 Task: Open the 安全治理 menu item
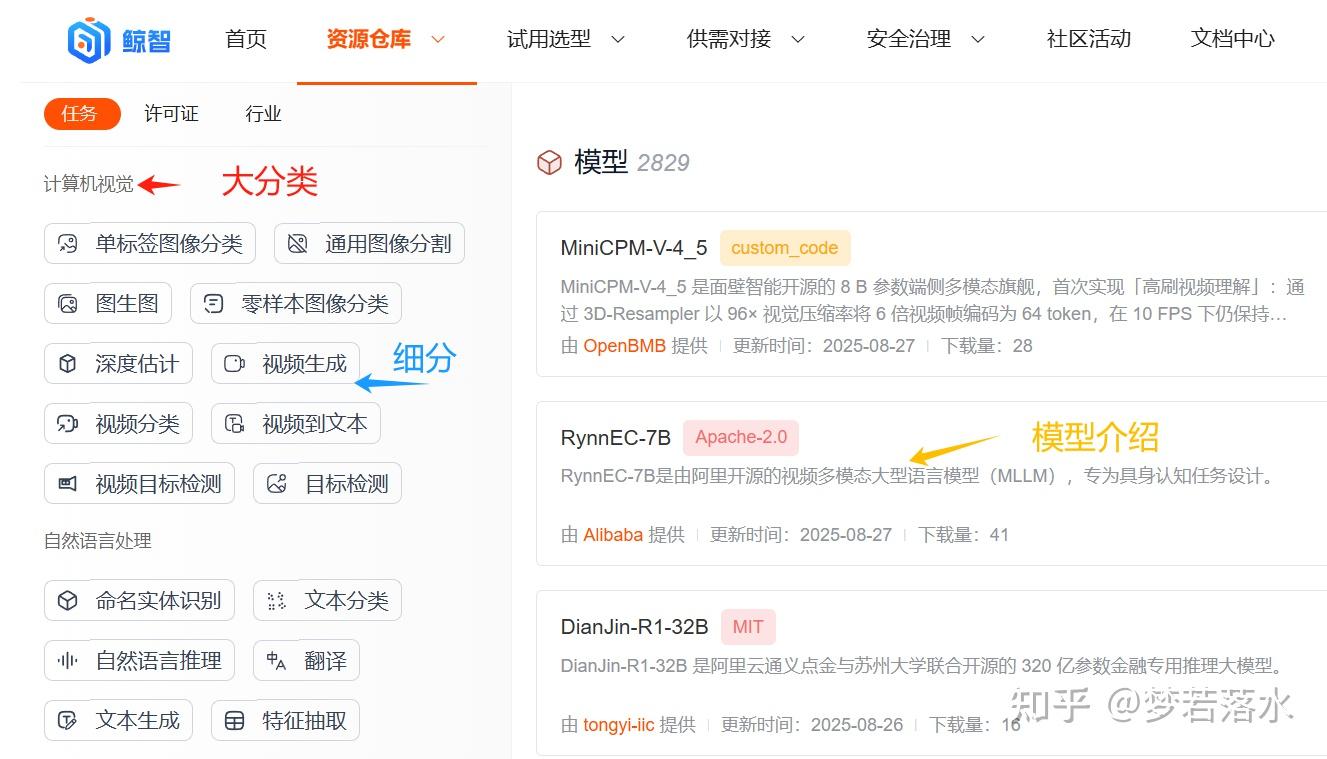click(909, 39)
